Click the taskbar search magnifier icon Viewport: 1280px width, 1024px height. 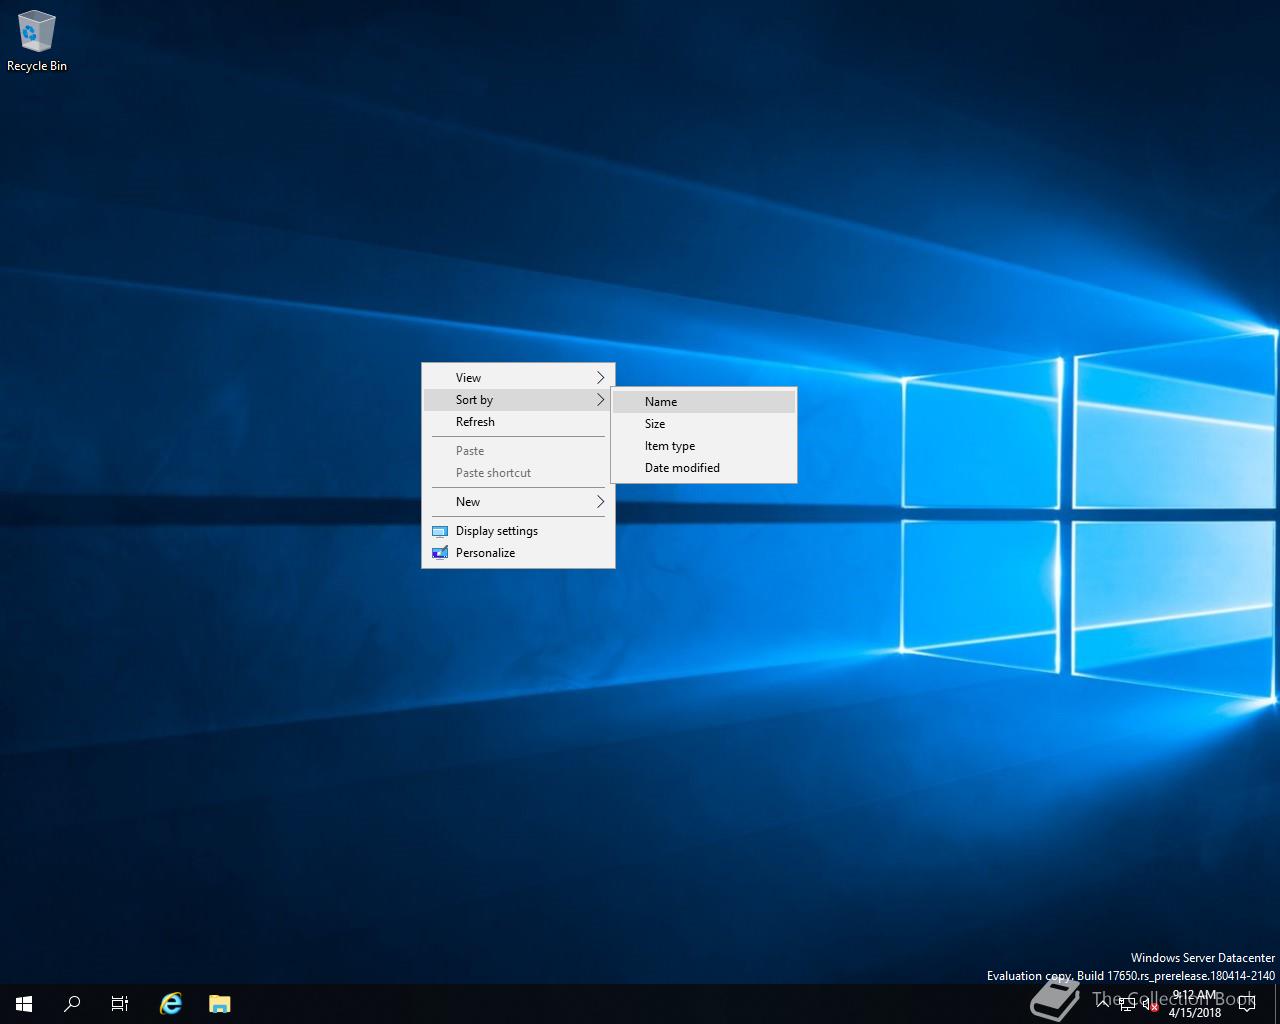pos(72,1003)
